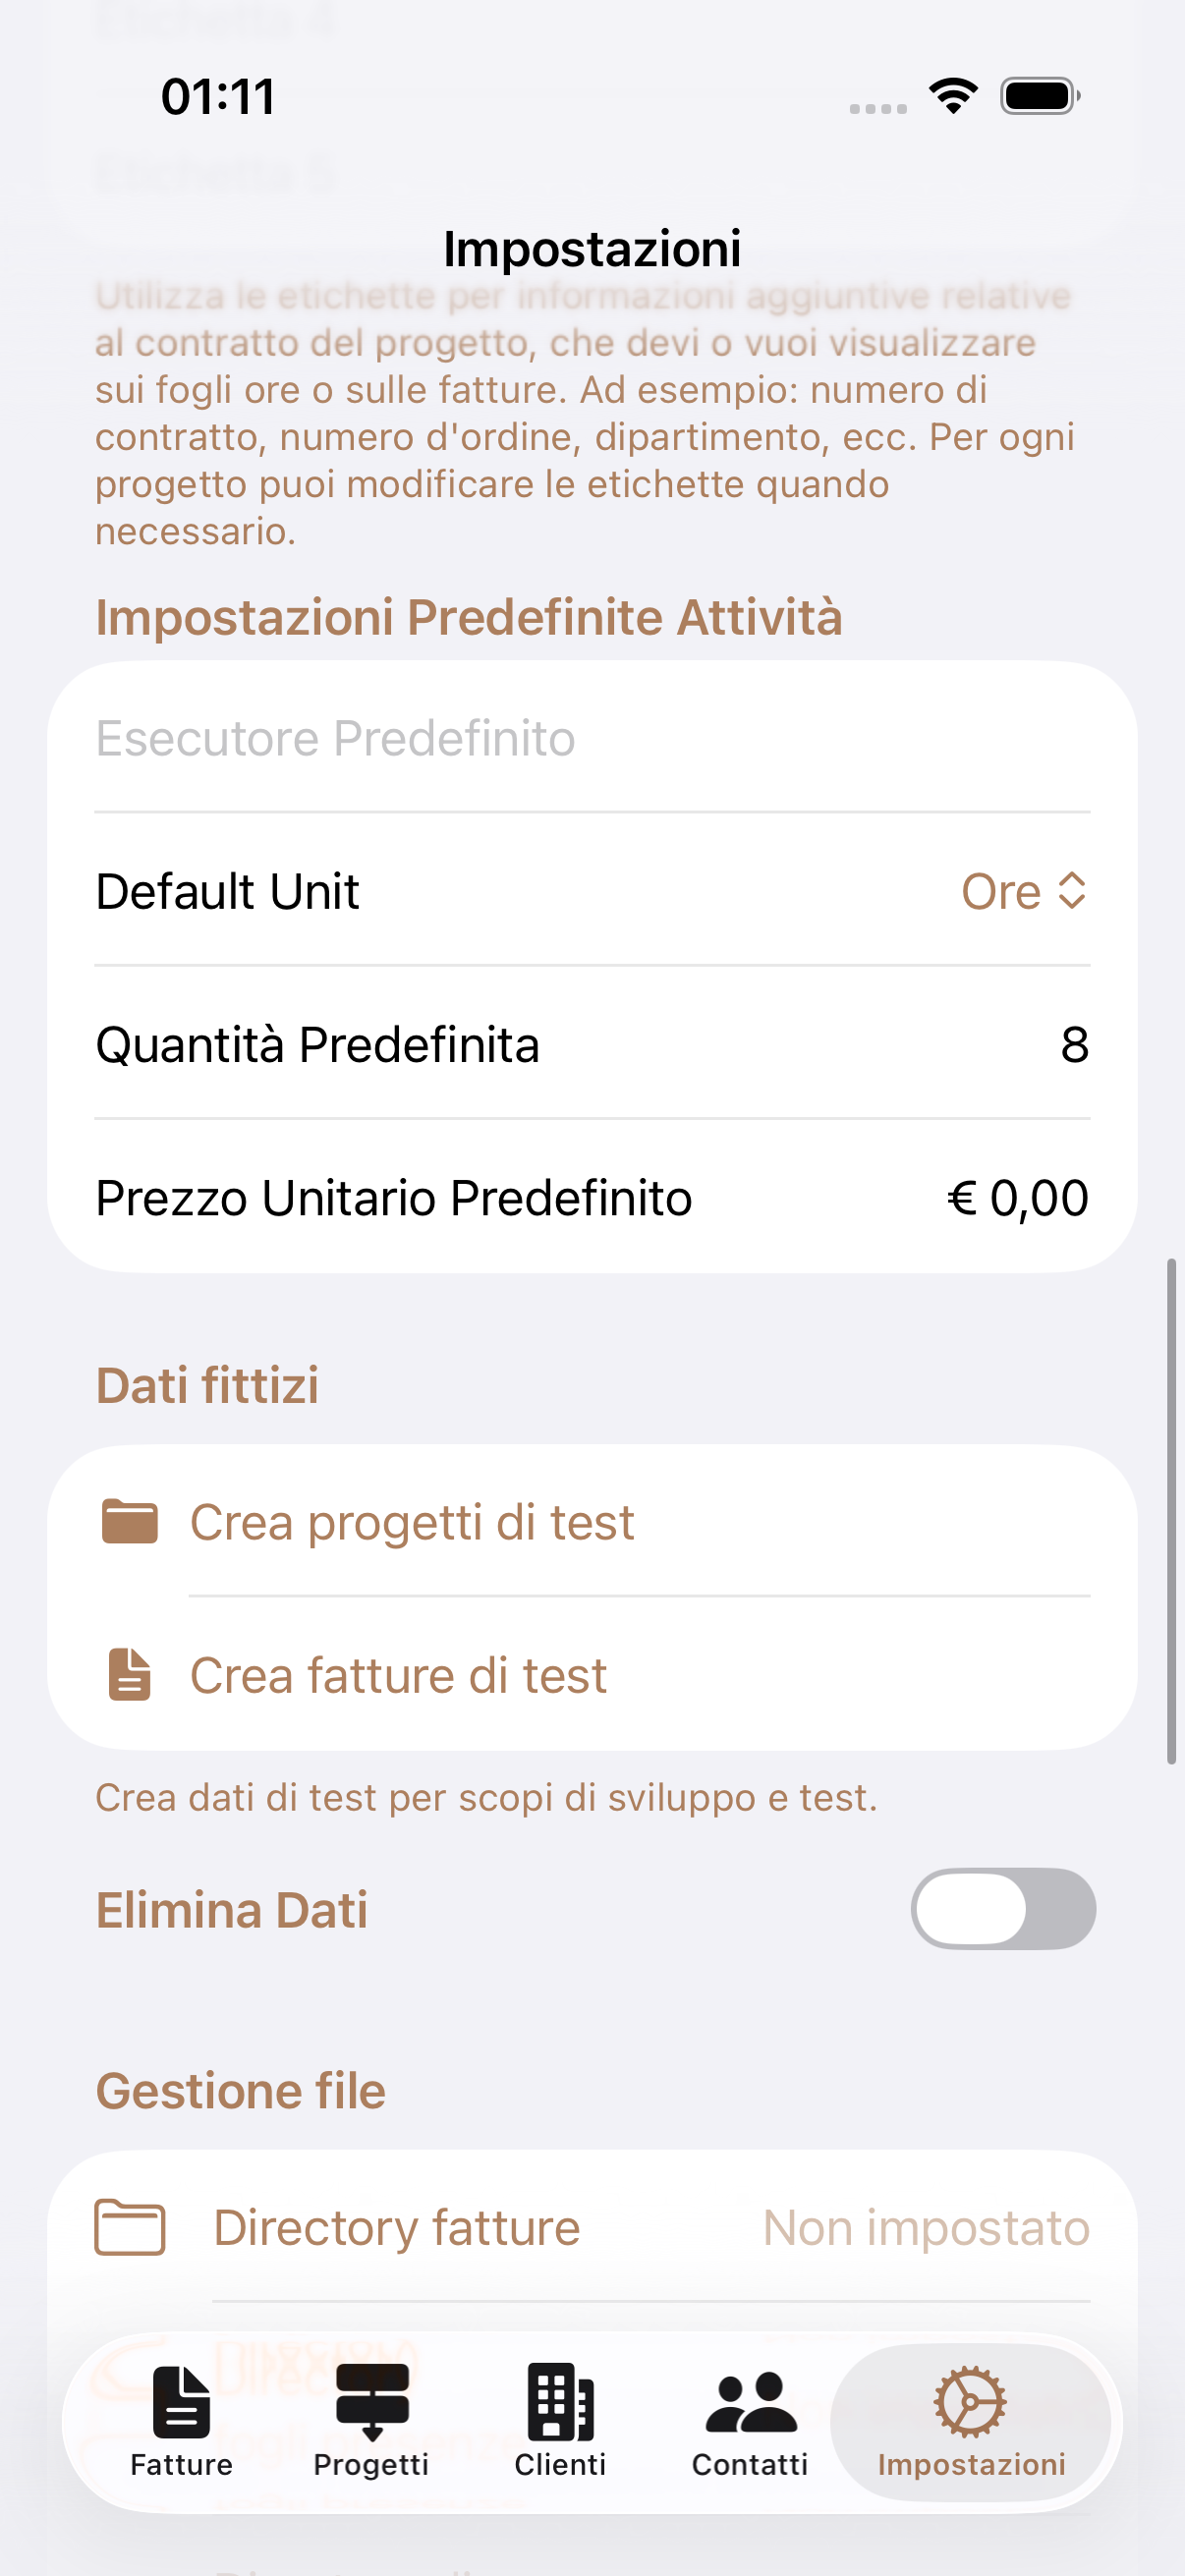This screenshot has height=2576, width=1185.
Task: Tap the Fatture document icon
Action: coord(181,2401)
